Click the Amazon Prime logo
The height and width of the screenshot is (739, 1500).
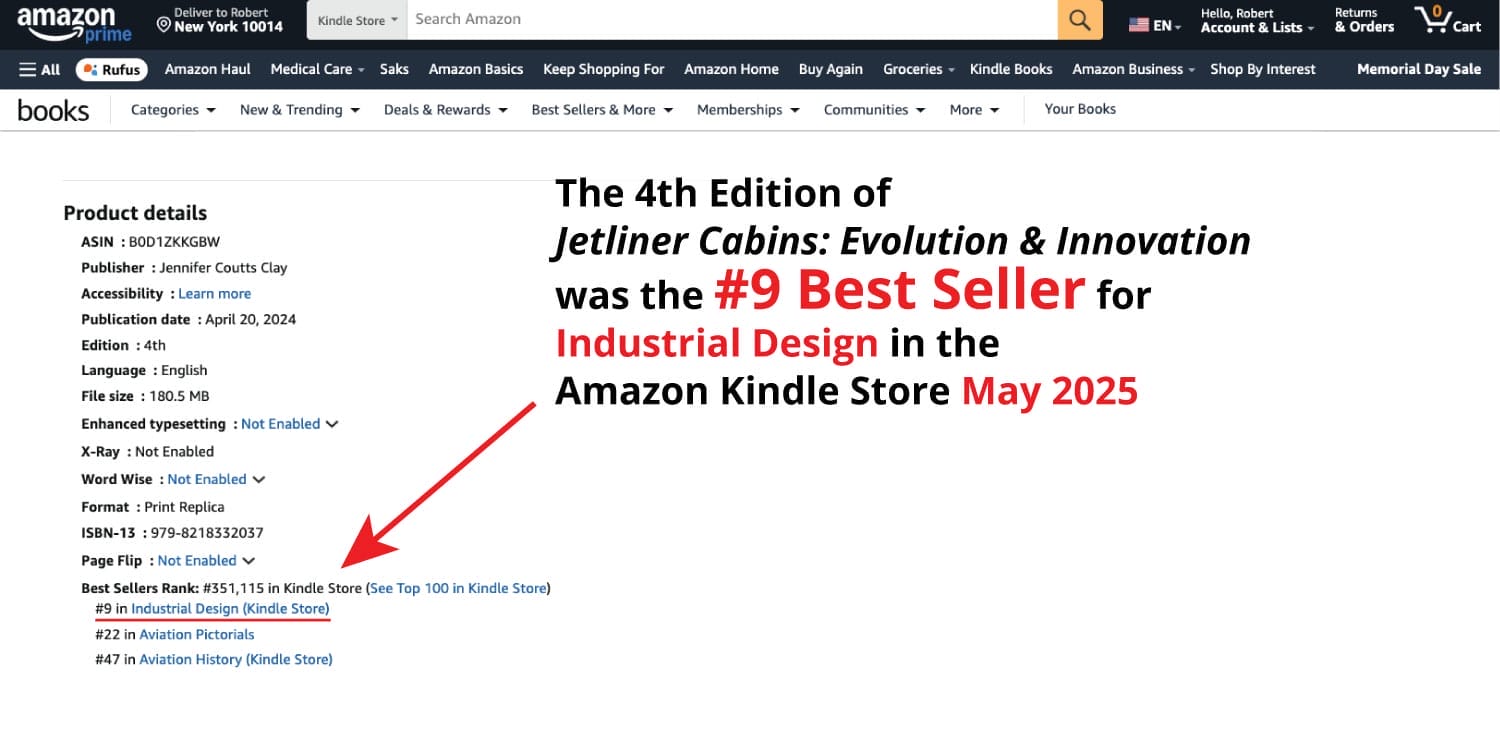click(x=72, y=22)
